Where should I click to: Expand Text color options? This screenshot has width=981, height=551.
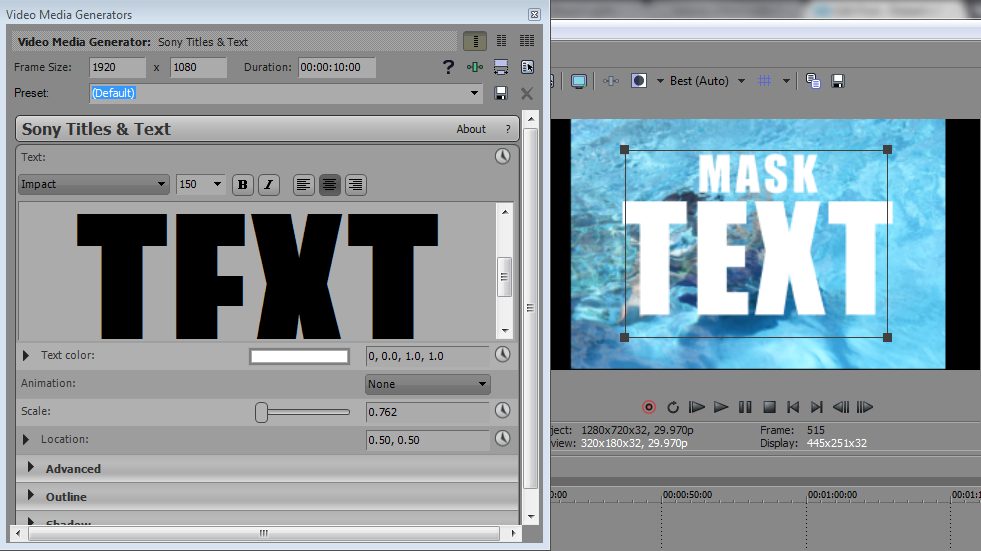click(26, 355)
